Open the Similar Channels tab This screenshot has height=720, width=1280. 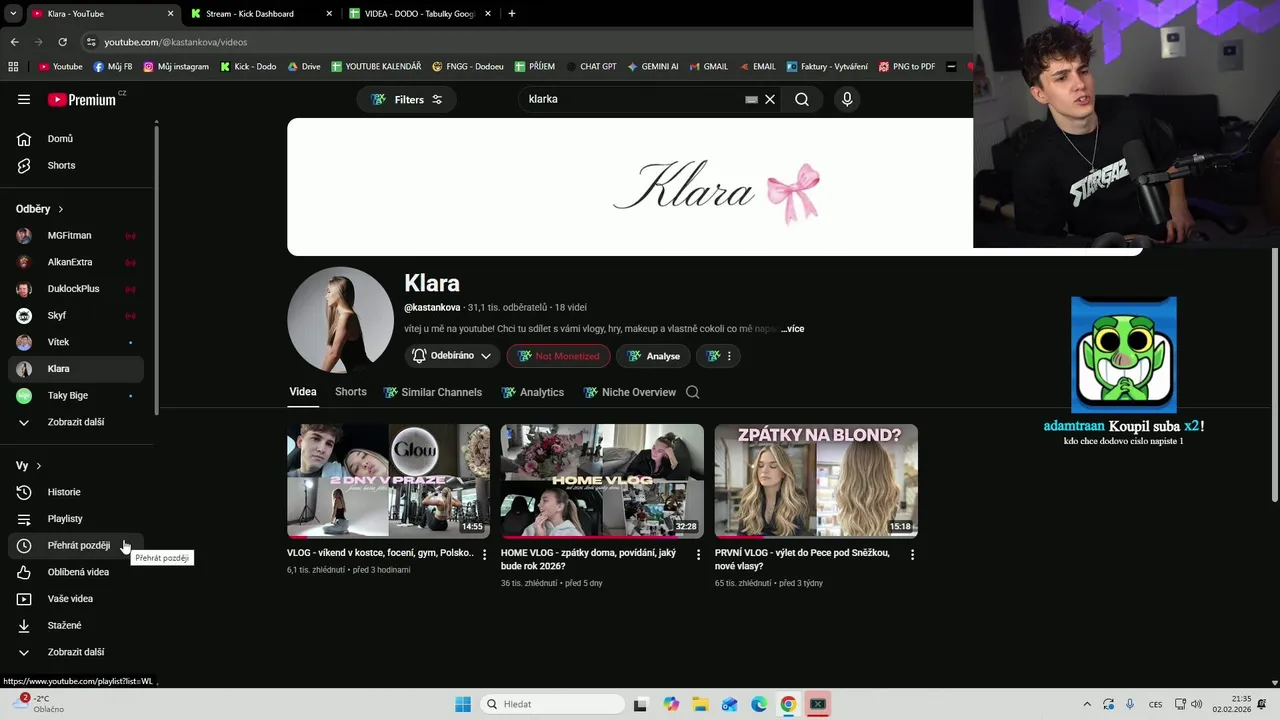pos(433,392)
